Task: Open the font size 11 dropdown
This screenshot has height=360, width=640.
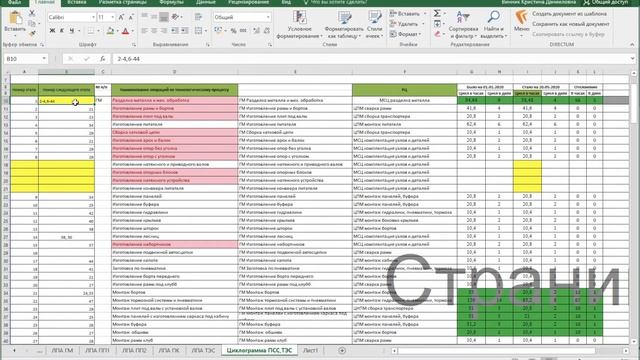Action: 113,17
